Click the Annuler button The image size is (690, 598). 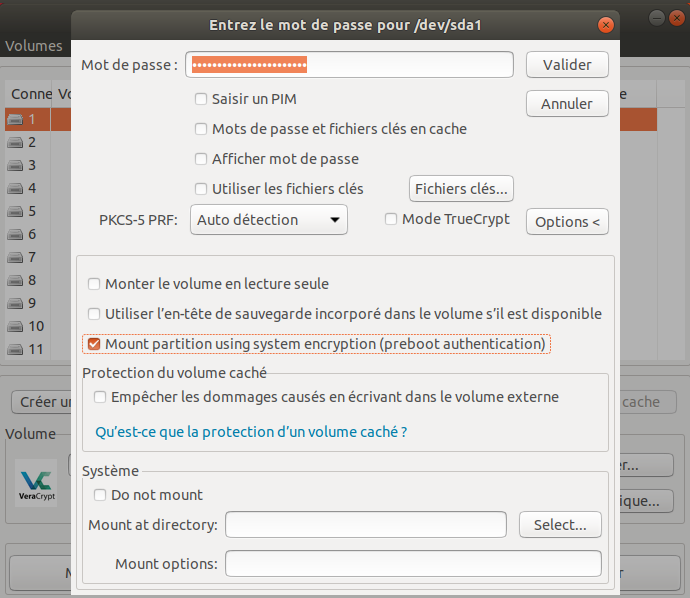pyautogui.click(x=567, y=104)
